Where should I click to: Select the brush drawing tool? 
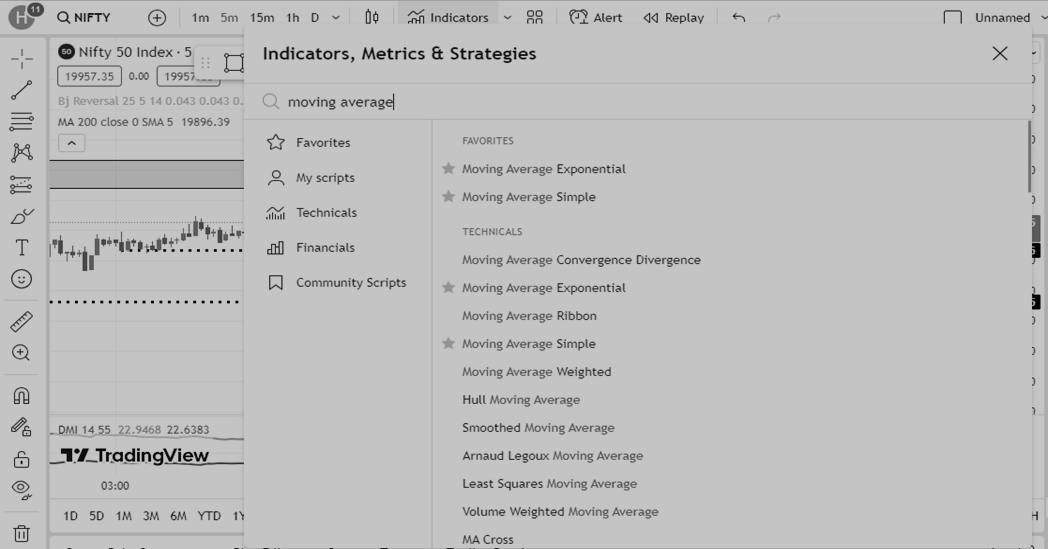tap(21, 216)
